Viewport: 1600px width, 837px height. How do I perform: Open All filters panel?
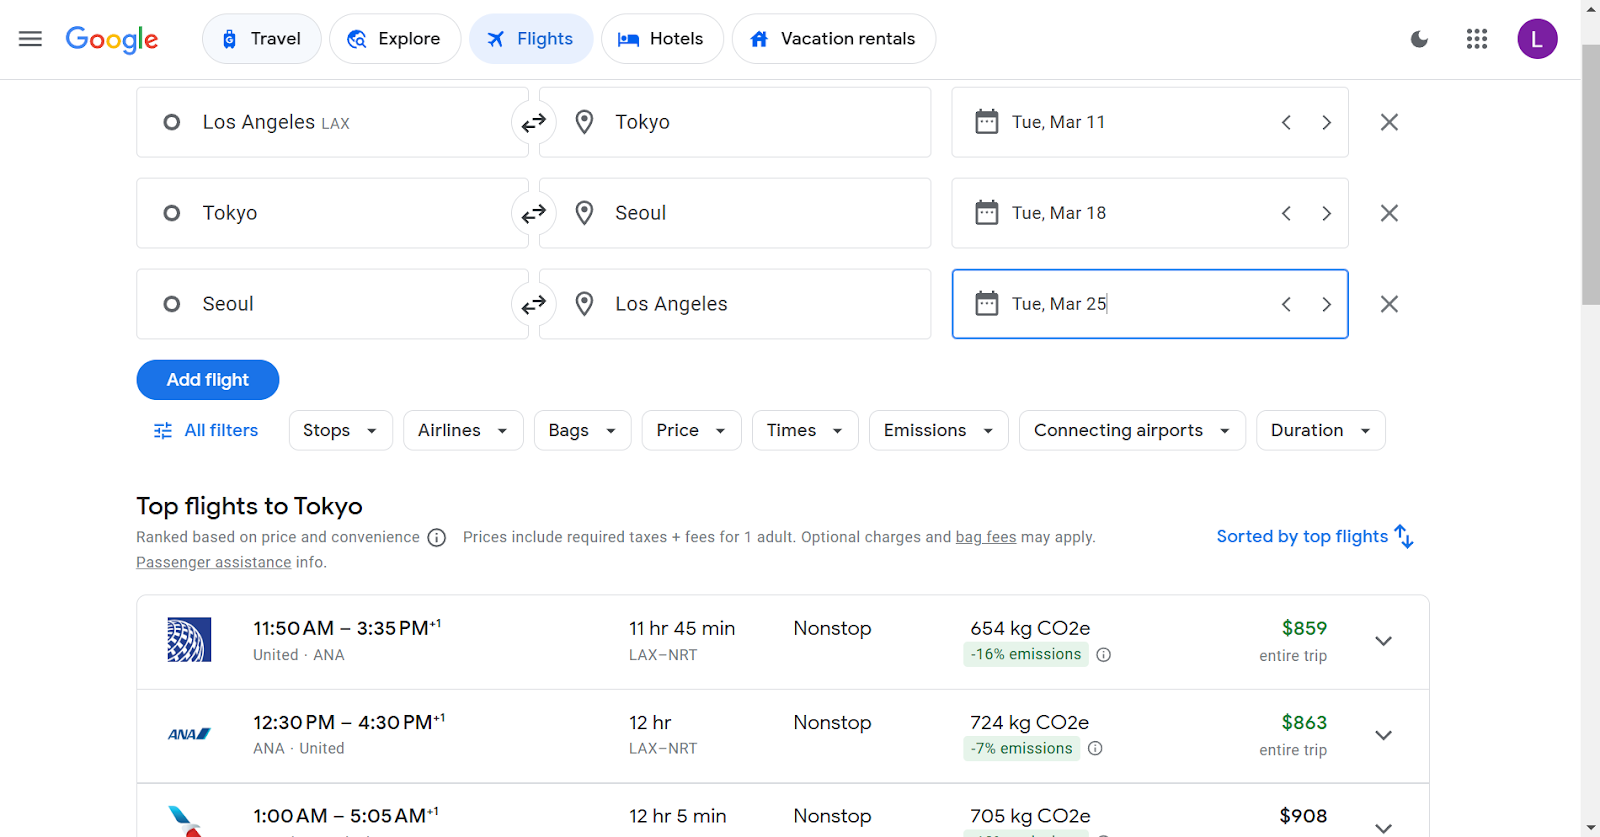[206, 430]
